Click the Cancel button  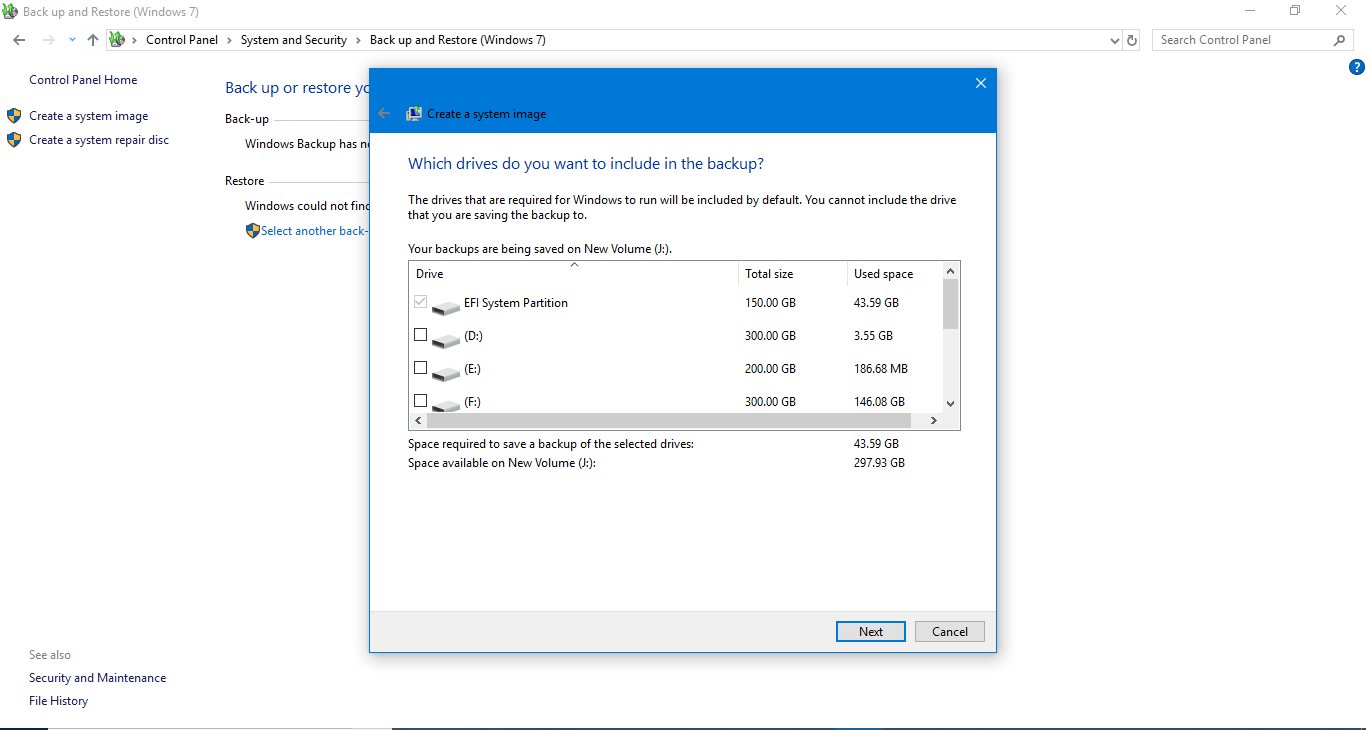(950, 632)
